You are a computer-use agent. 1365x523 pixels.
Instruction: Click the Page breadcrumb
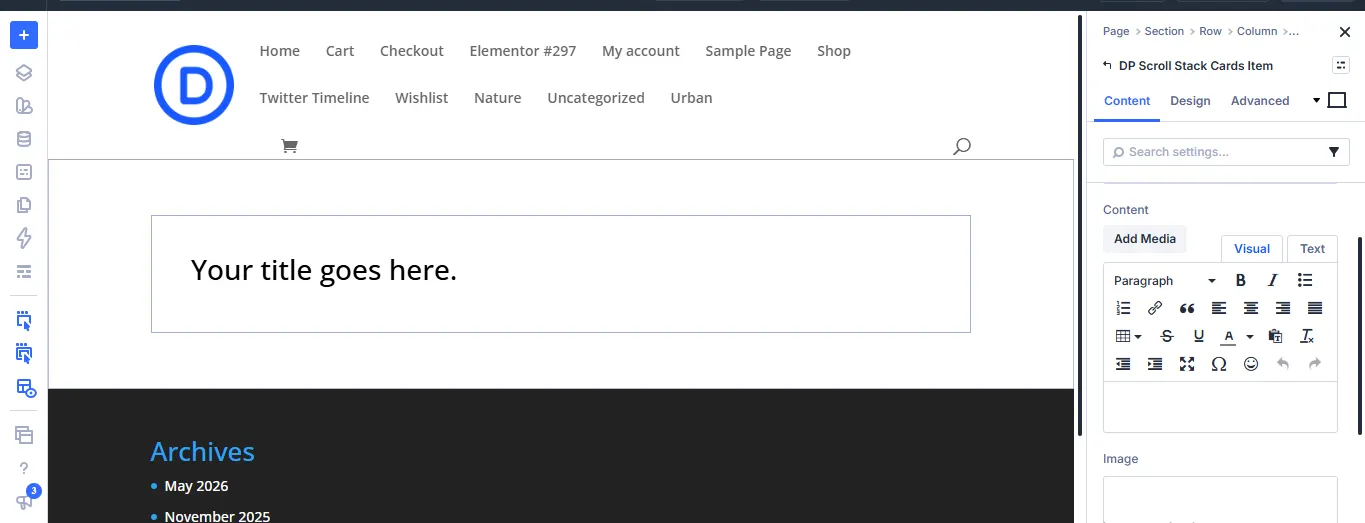(1116, 31)
